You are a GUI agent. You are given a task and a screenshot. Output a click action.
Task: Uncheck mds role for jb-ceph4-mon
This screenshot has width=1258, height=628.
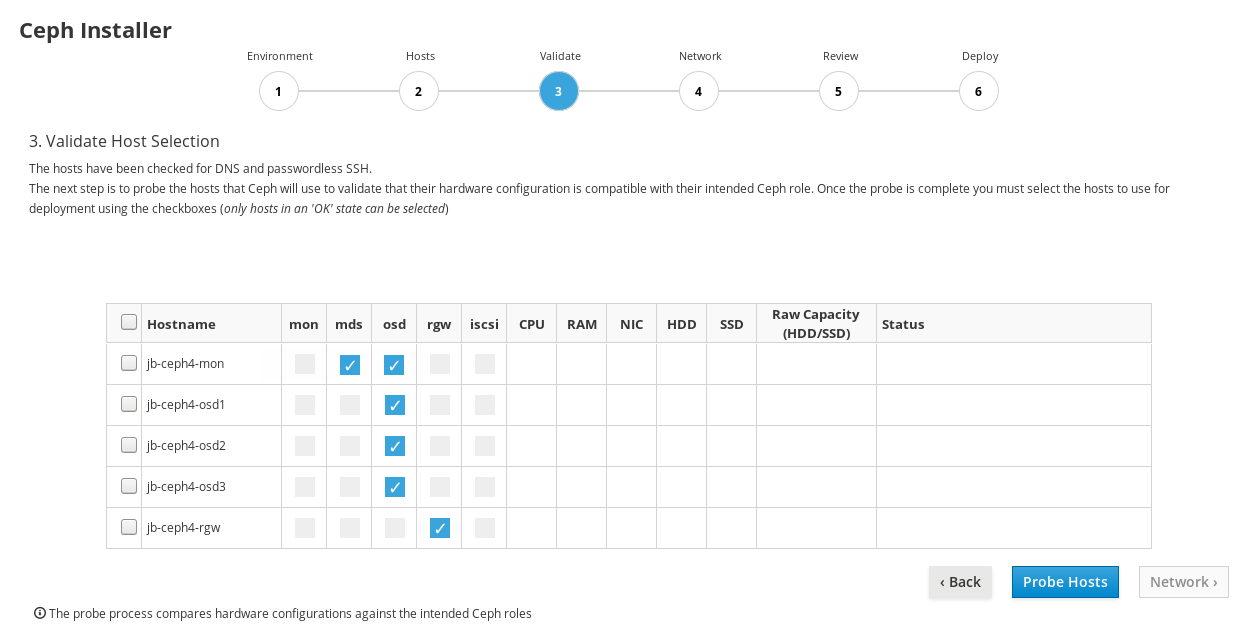tap(350, 365)
